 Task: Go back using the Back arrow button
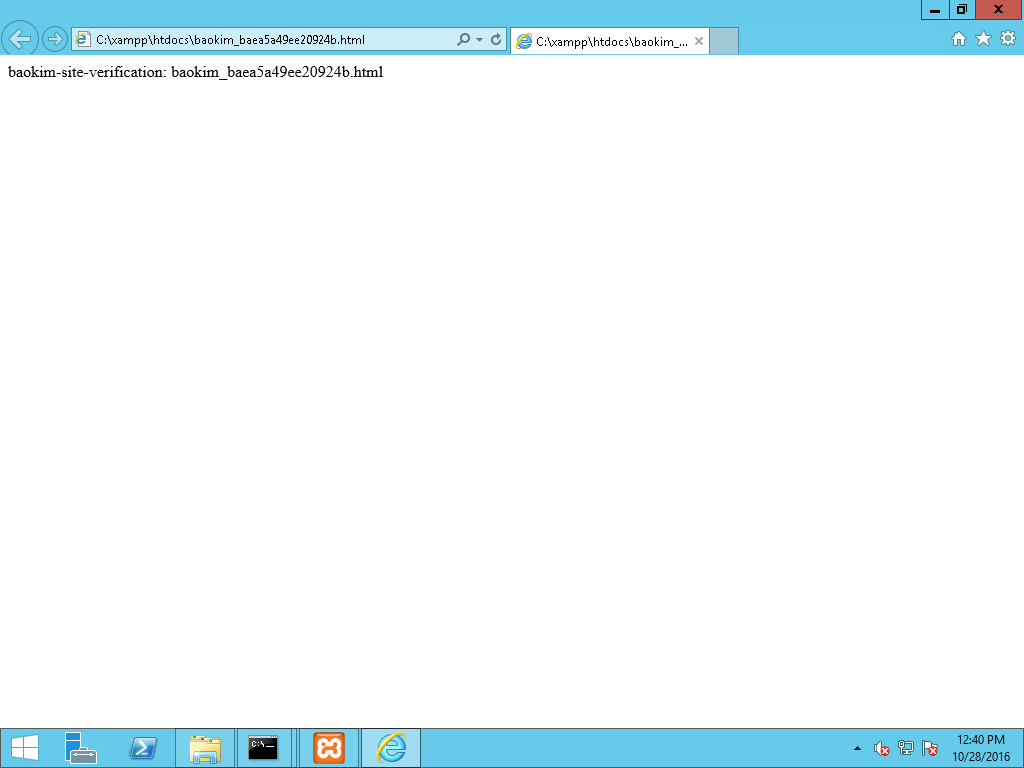click(20, 39)
